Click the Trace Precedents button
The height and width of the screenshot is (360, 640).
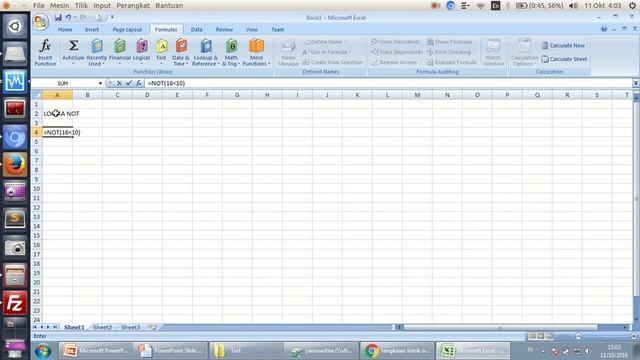[396, 42]
